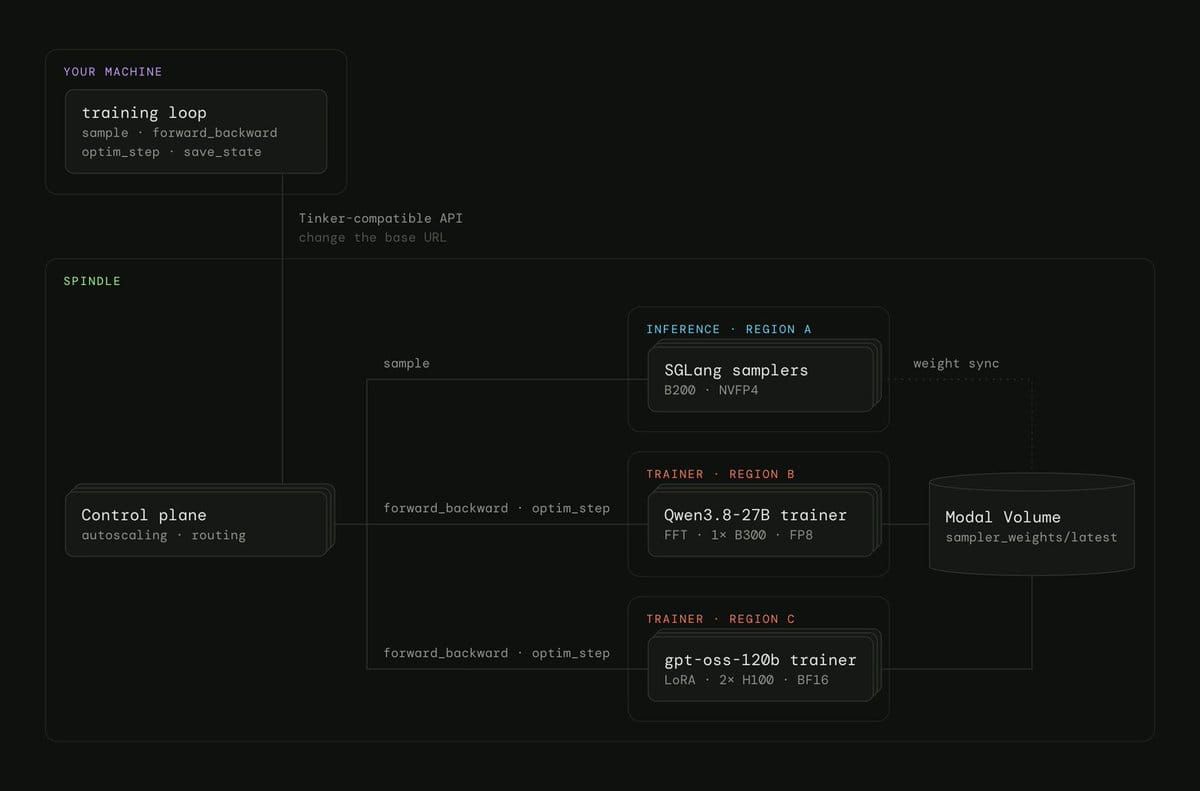
Task: Click the training loop box
Action: (x=196, y=131)
